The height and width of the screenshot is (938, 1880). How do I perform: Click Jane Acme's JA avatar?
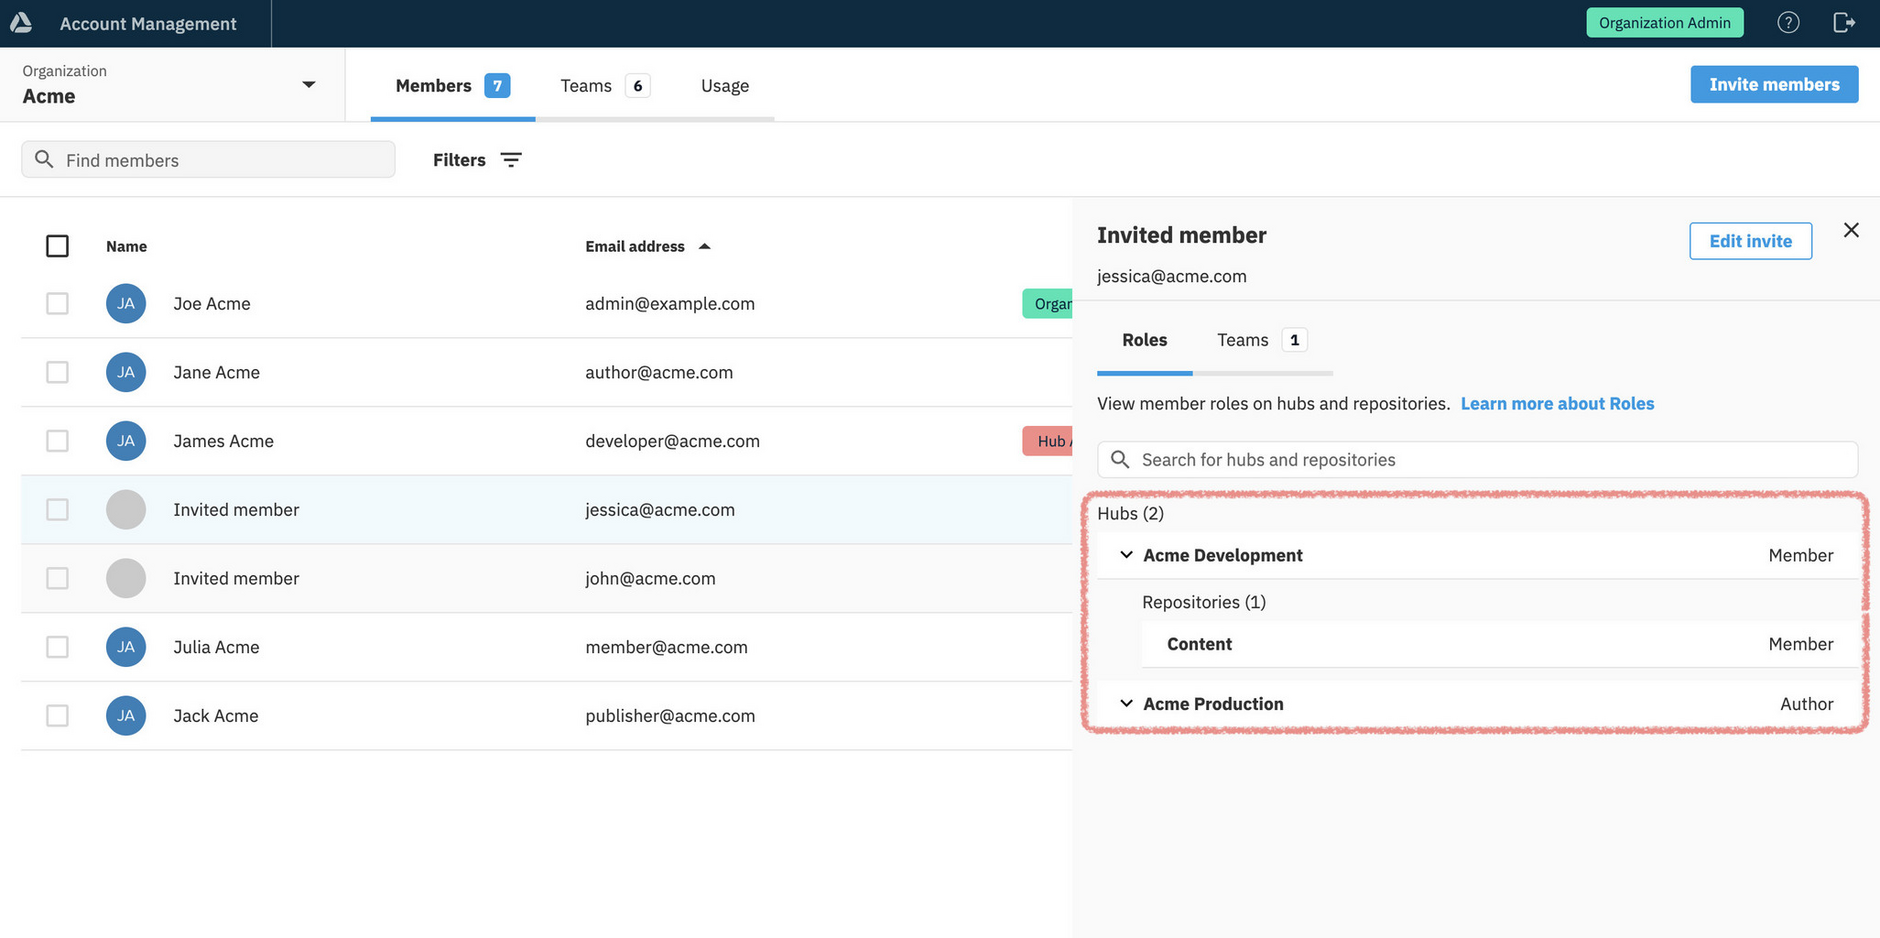126,372
